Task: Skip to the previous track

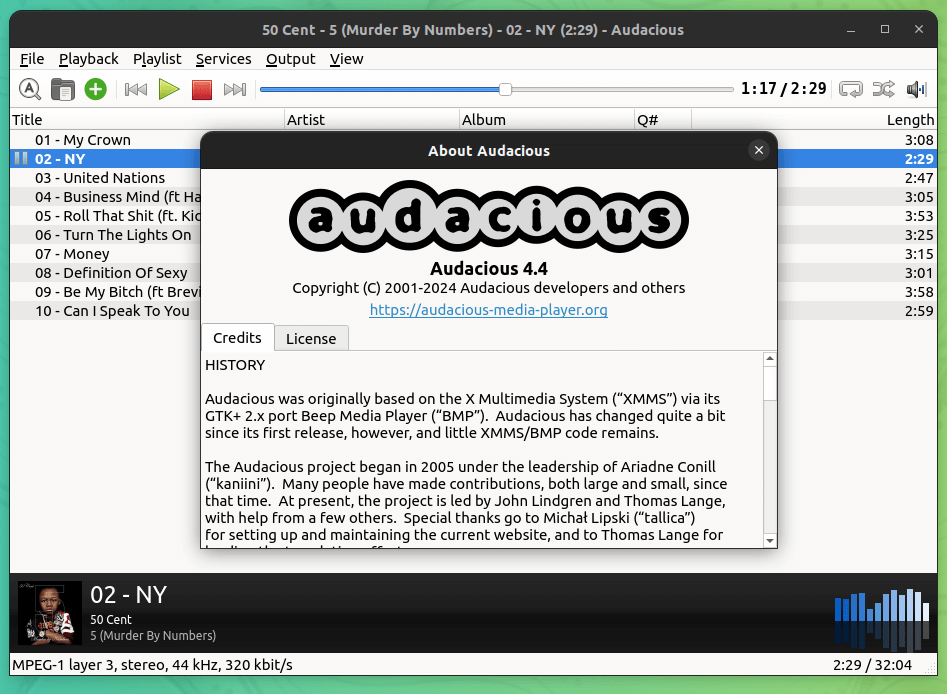Action: 135,89
